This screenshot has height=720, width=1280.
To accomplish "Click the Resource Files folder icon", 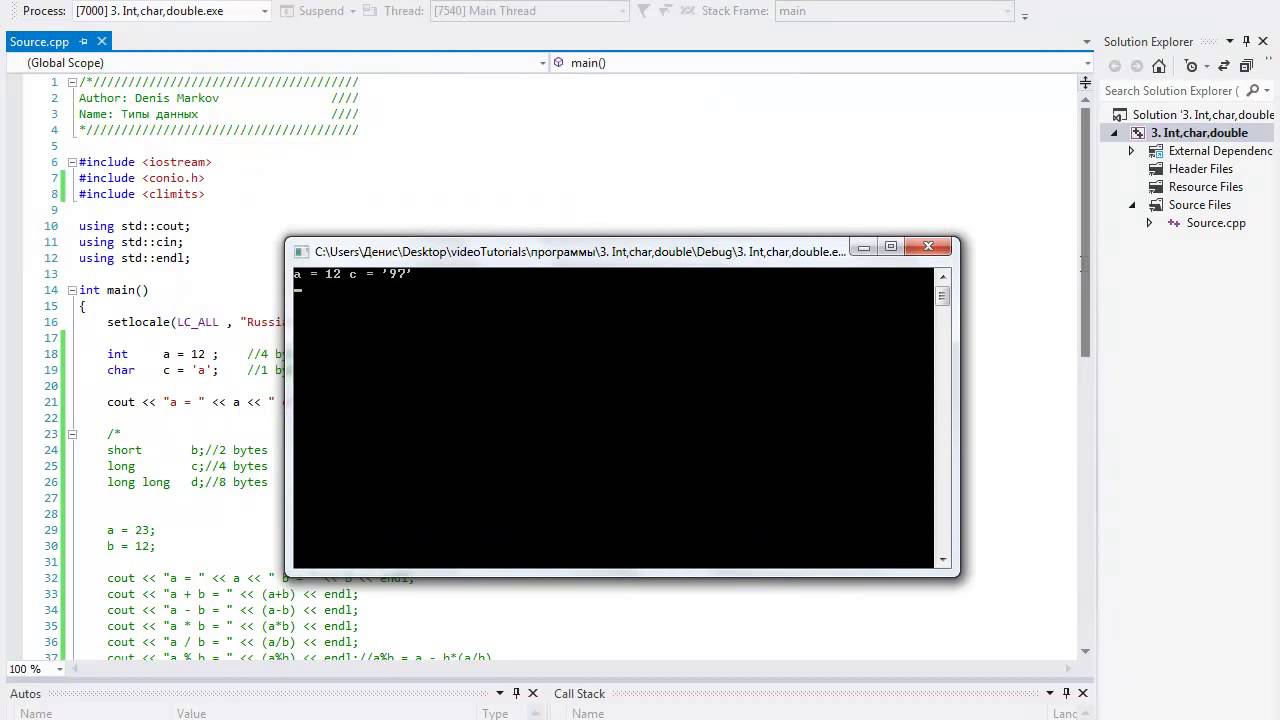I will (1155, 187).
